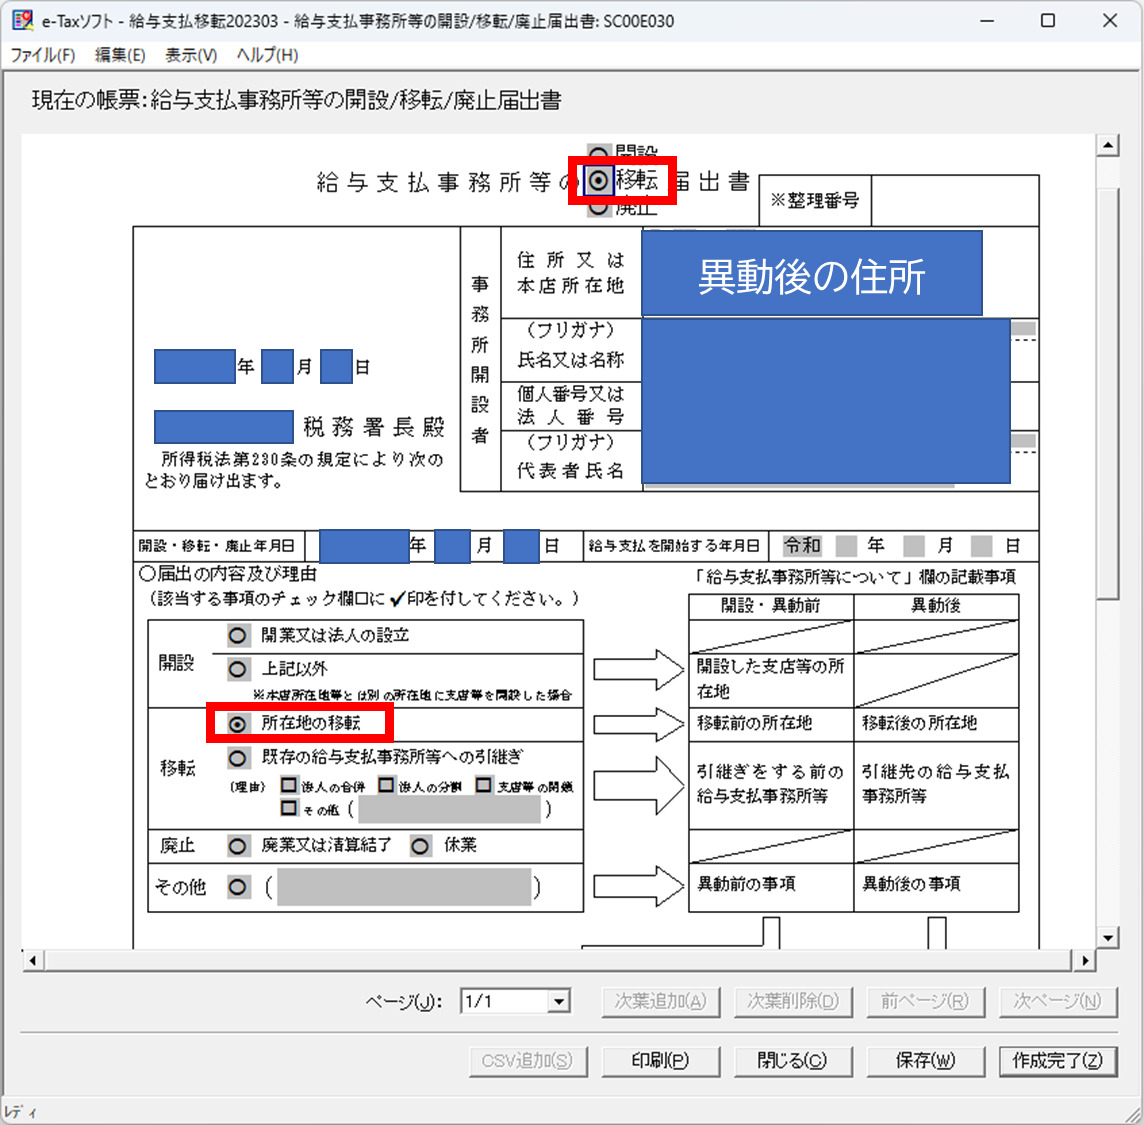This screenshot has height=1125, width=1144.
Task: Click the horizontal scrollbar left arrow
Action: coord(33,961)
